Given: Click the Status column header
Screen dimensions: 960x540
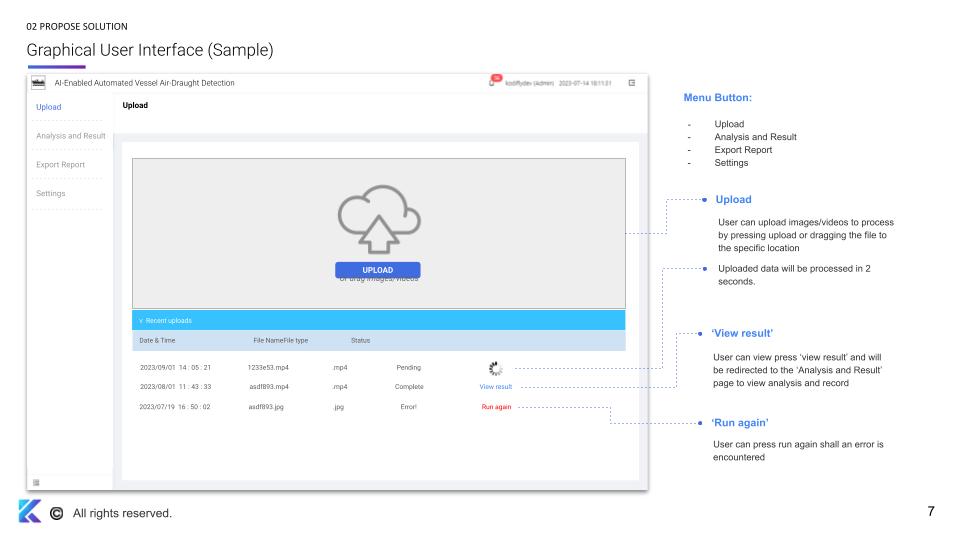Looking at the screenshot, I should pyautogui.click(x=360, y=341).
